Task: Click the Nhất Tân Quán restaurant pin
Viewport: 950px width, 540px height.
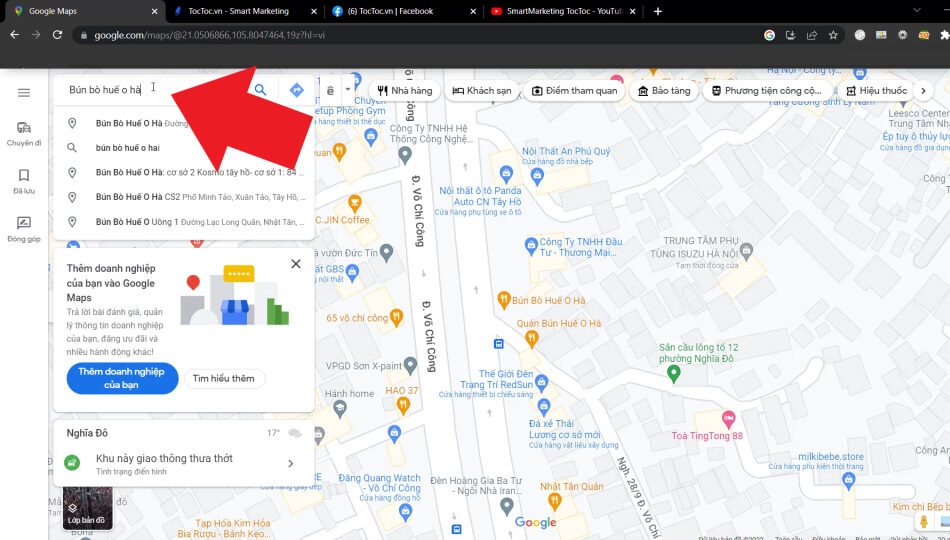Action: (x=554, y=501)
